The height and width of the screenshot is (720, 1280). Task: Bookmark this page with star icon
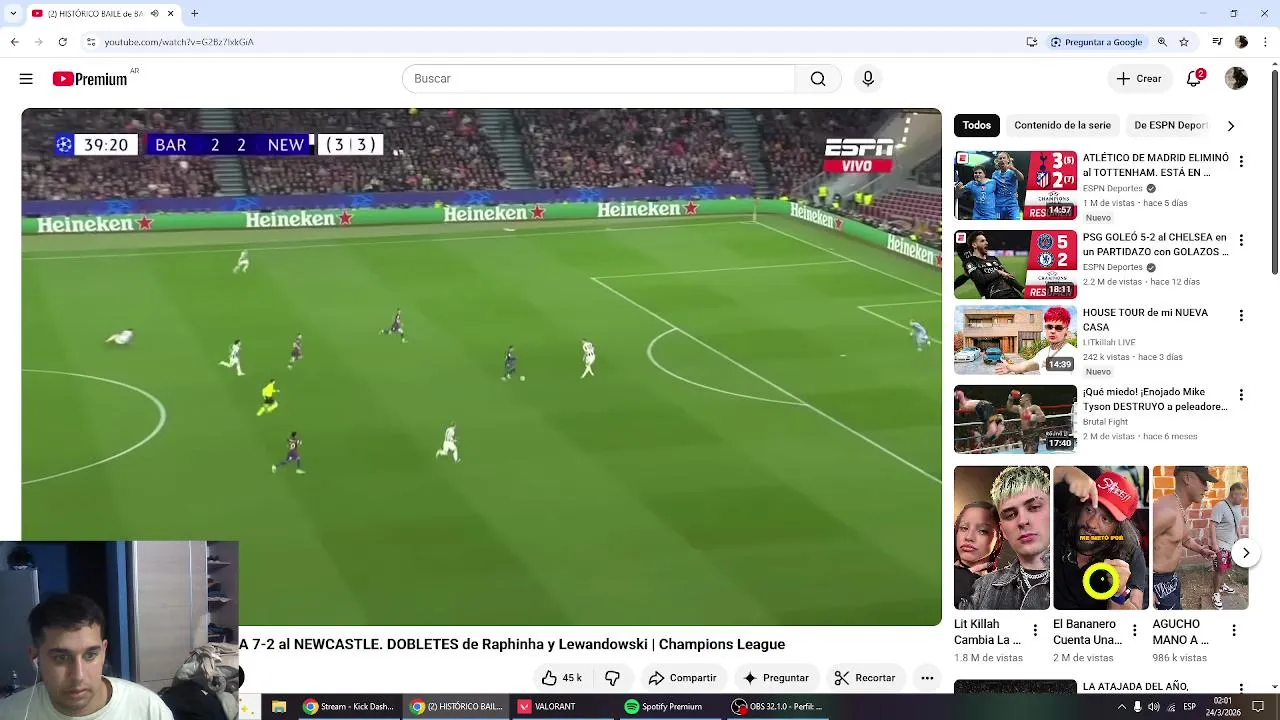click(1184, 42)
